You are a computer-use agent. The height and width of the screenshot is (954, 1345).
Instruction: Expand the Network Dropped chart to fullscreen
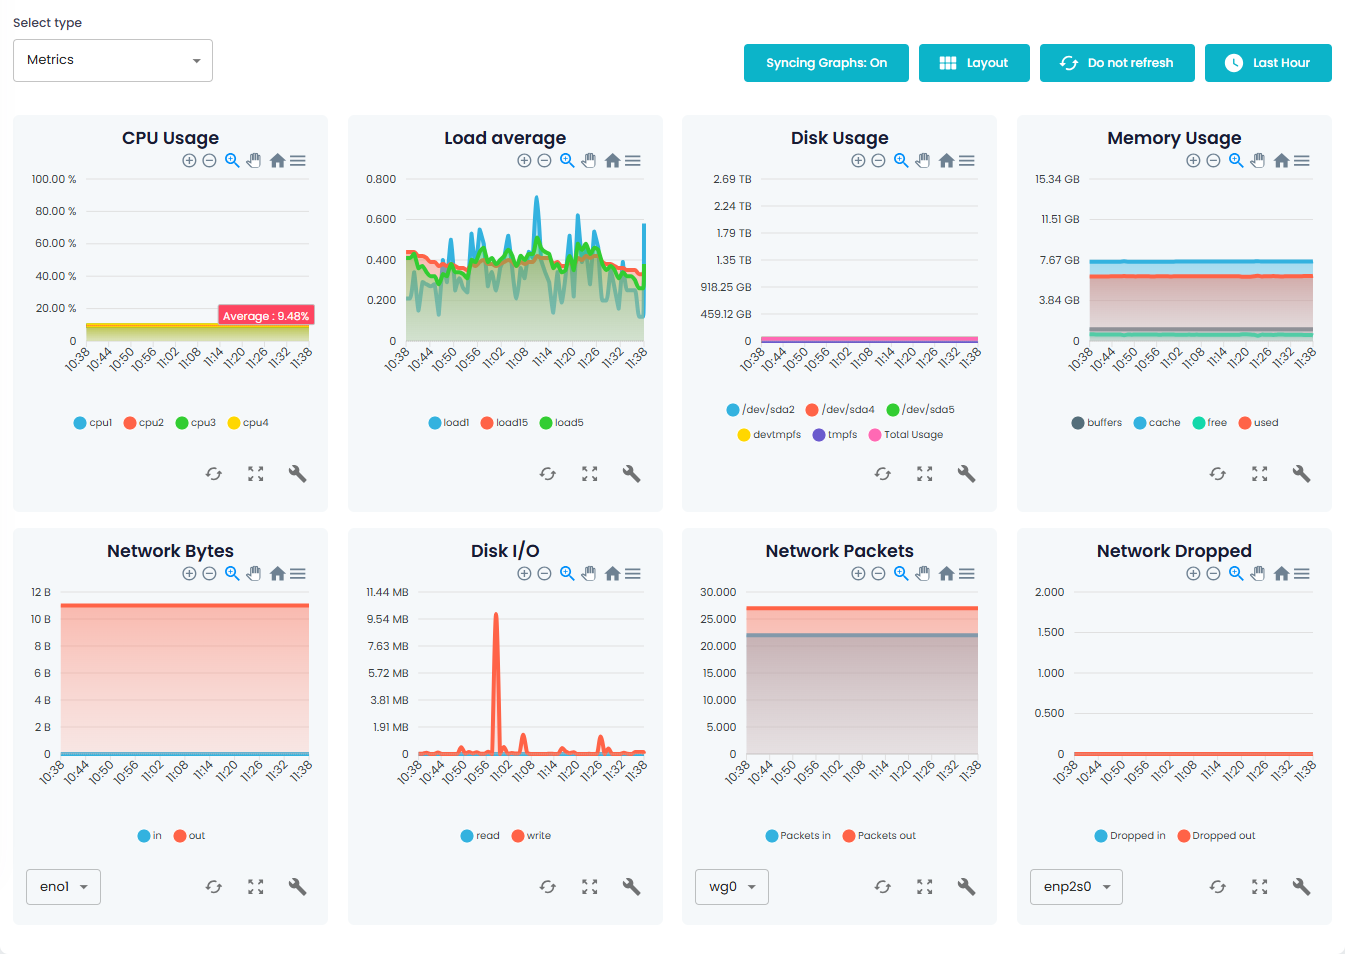pos(1259,887)
